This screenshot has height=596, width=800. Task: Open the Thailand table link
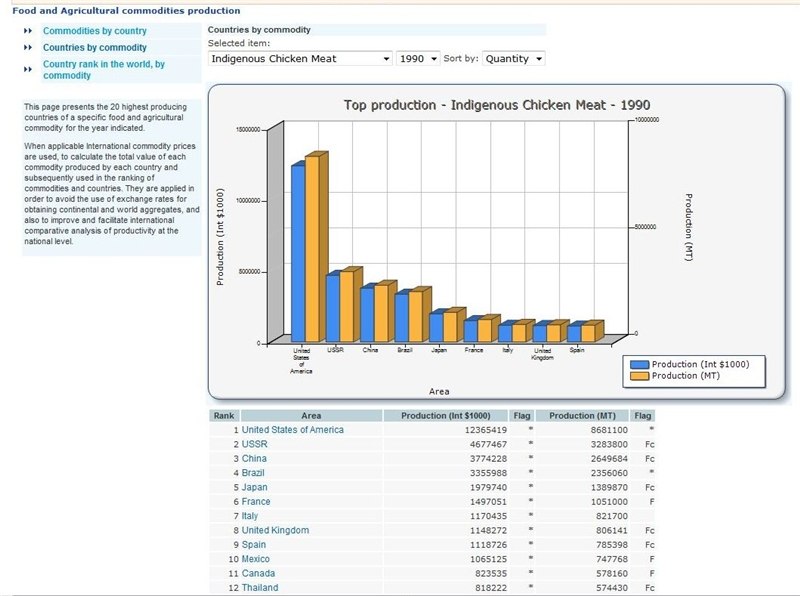260,587
